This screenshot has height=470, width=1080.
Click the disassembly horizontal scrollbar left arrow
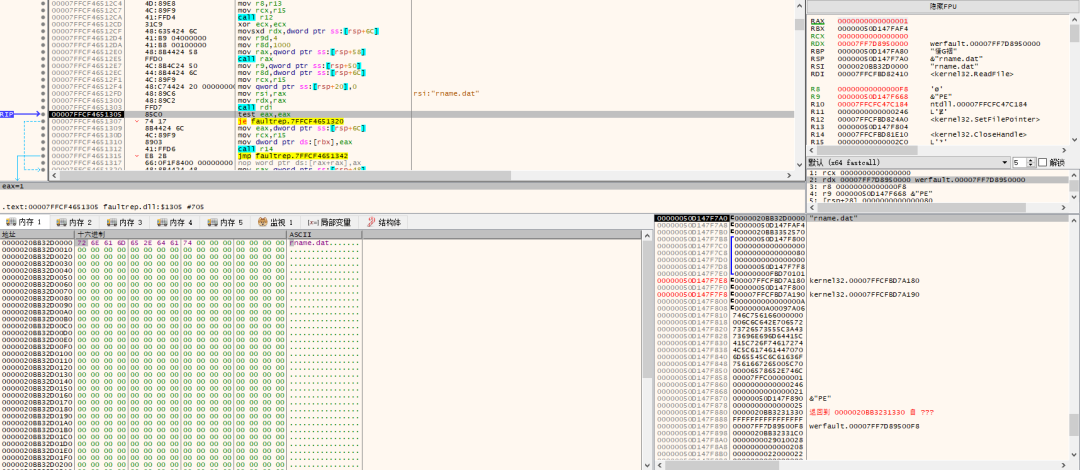54,176
